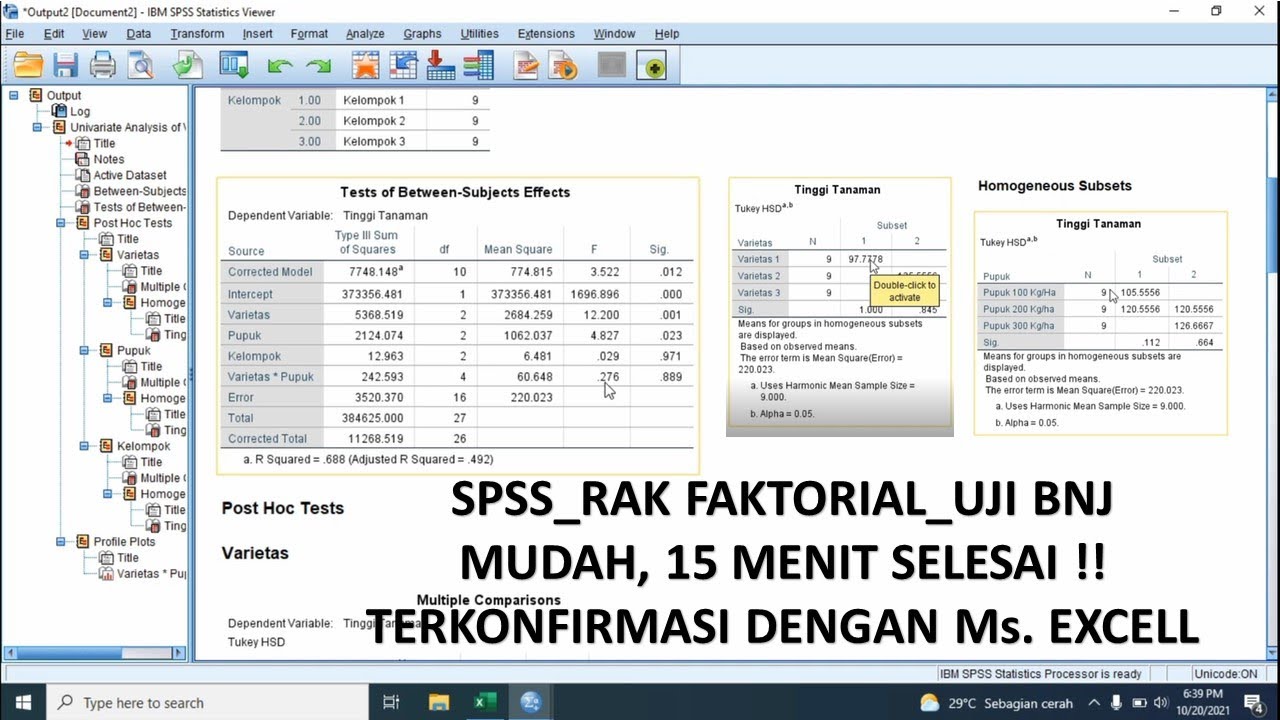Switch to Excel from the taskbar
1280x720 pixels.
click(485, 702)
